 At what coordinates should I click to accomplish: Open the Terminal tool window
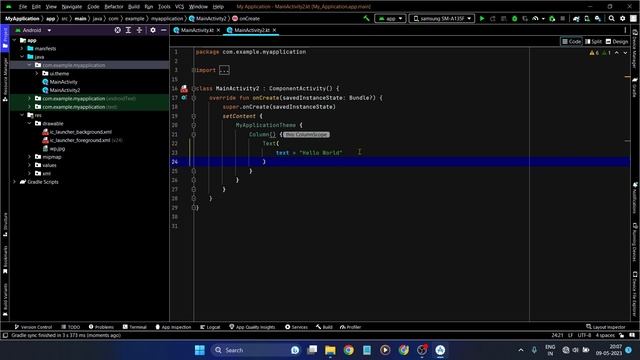click(x=135, y=327)
